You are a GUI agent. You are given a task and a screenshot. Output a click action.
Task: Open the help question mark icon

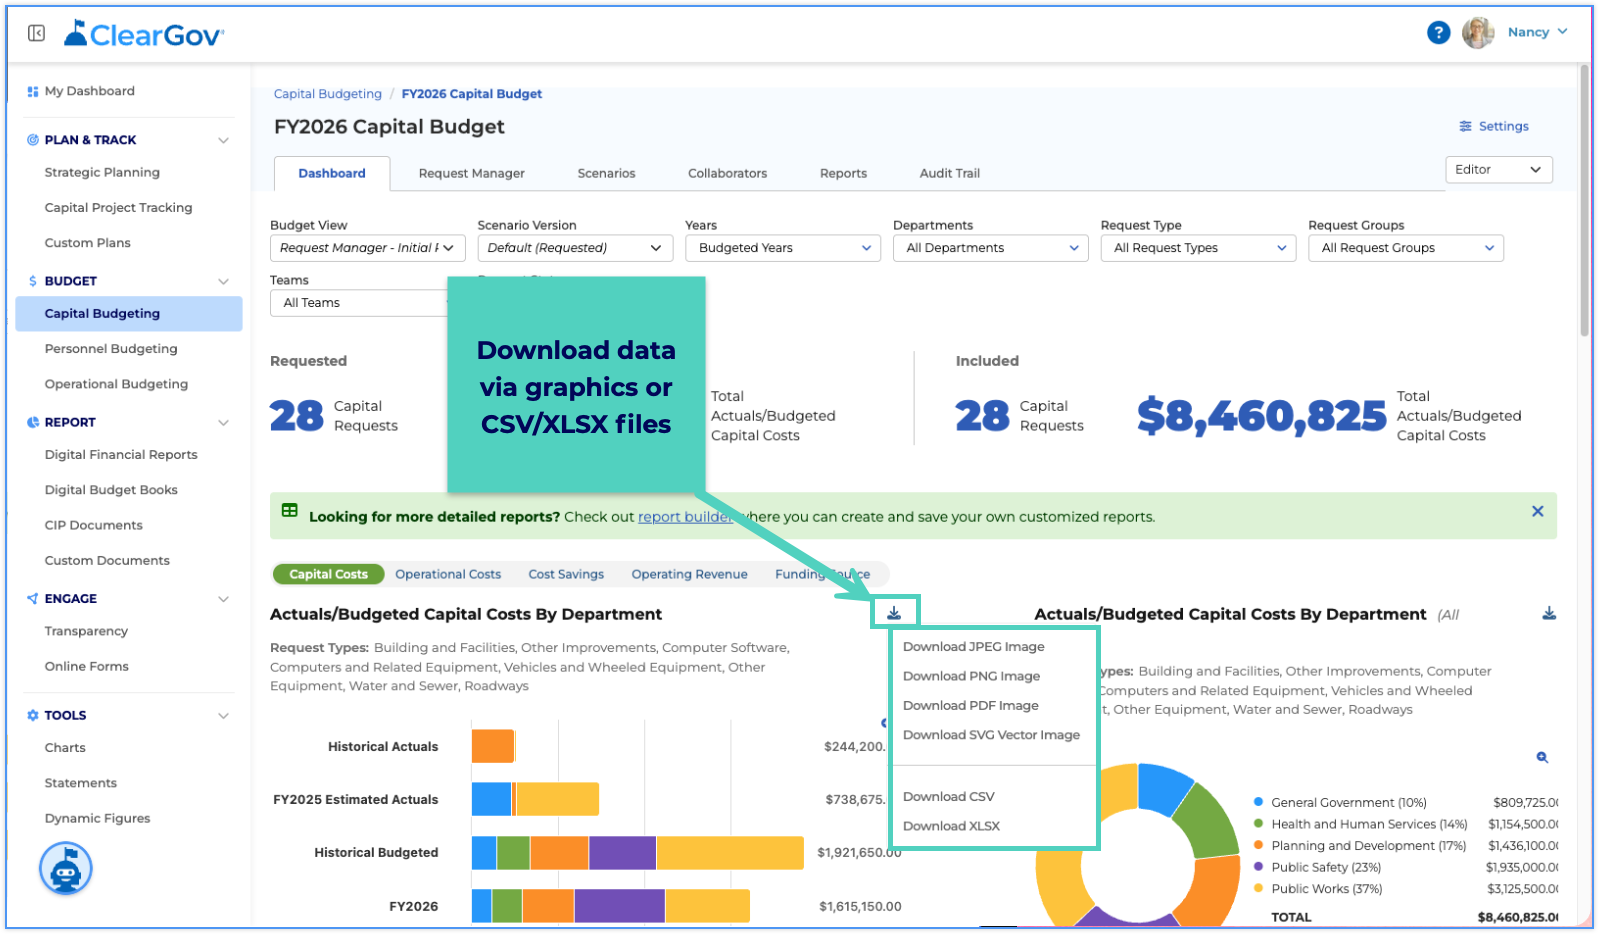1438,33
